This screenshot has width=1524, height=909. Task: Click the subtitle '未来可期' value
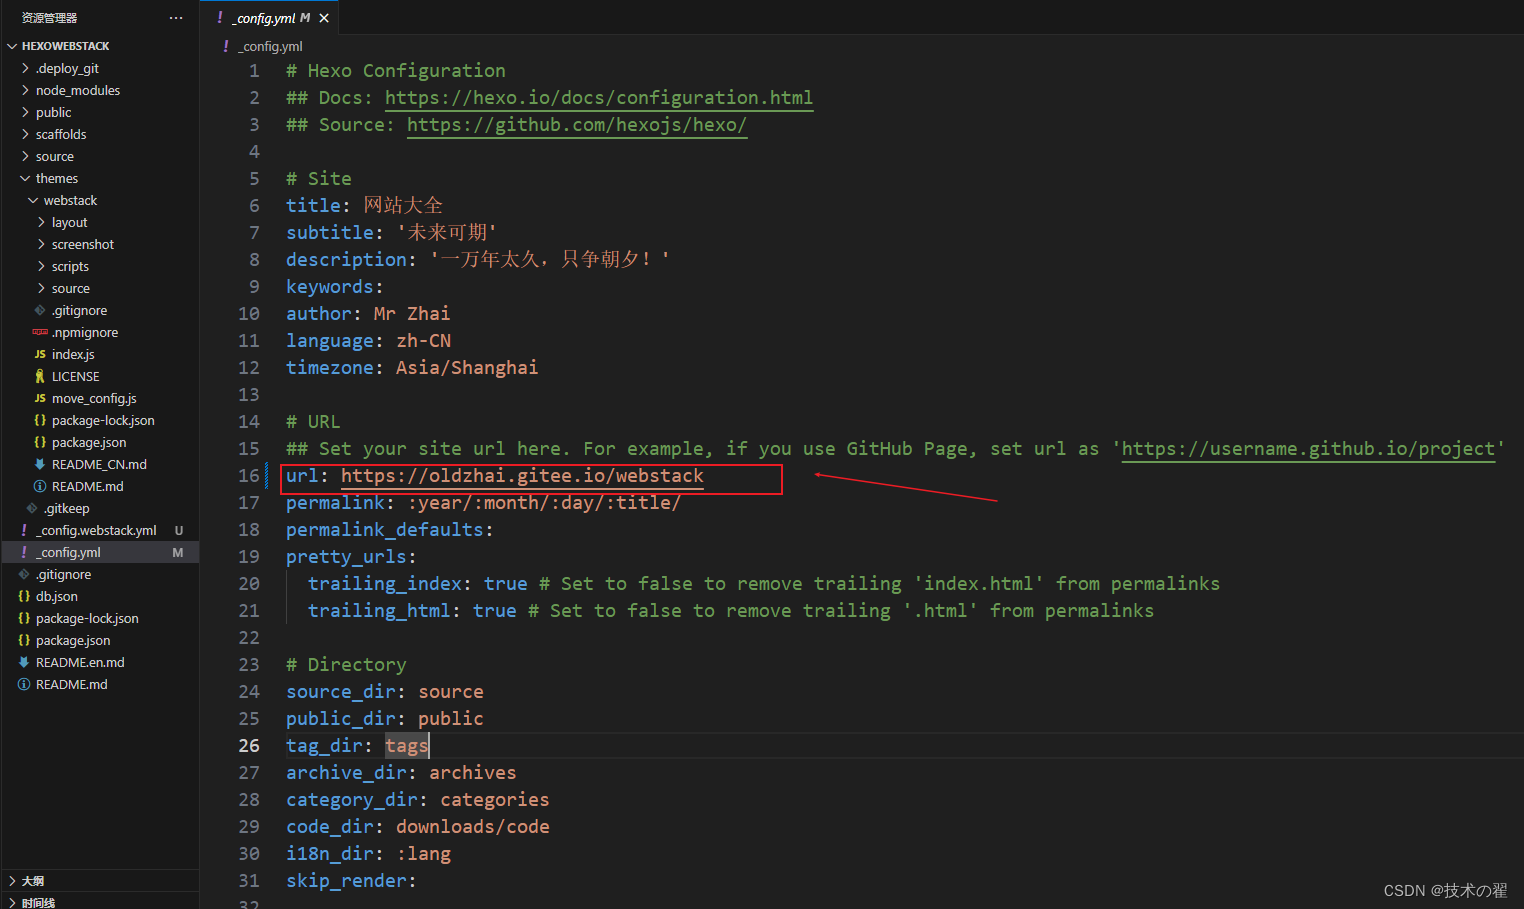tap(446, 232)
